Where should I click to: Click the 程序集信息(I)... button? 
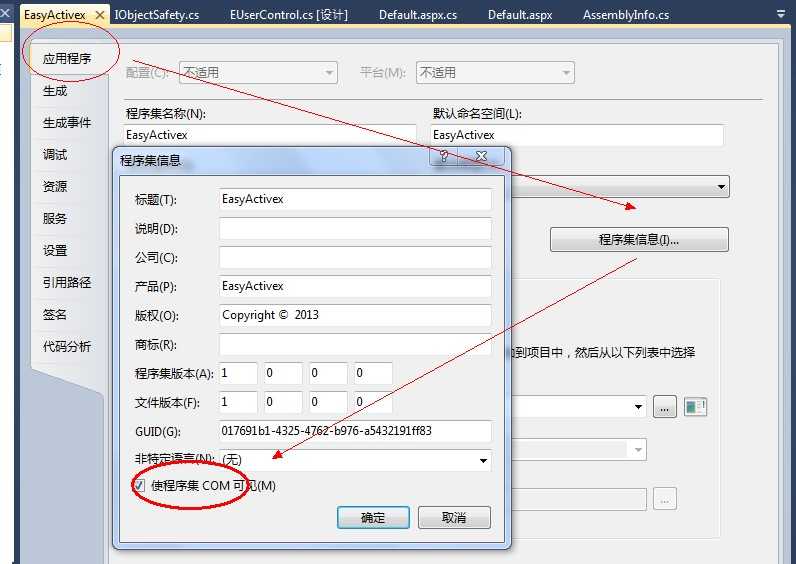pyautogui.click(x=639, y=240)
